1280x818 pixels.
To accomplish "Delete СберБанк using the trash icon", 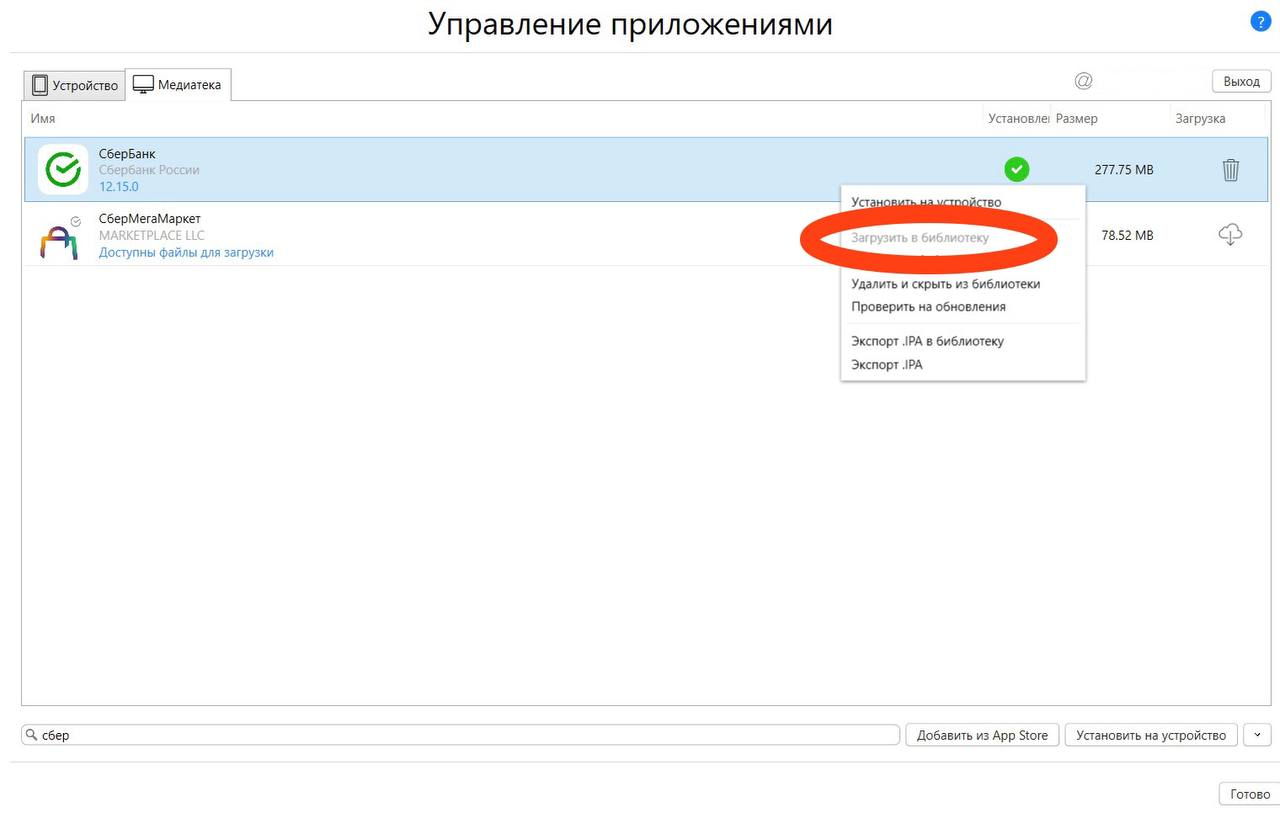I will 1230,170.
